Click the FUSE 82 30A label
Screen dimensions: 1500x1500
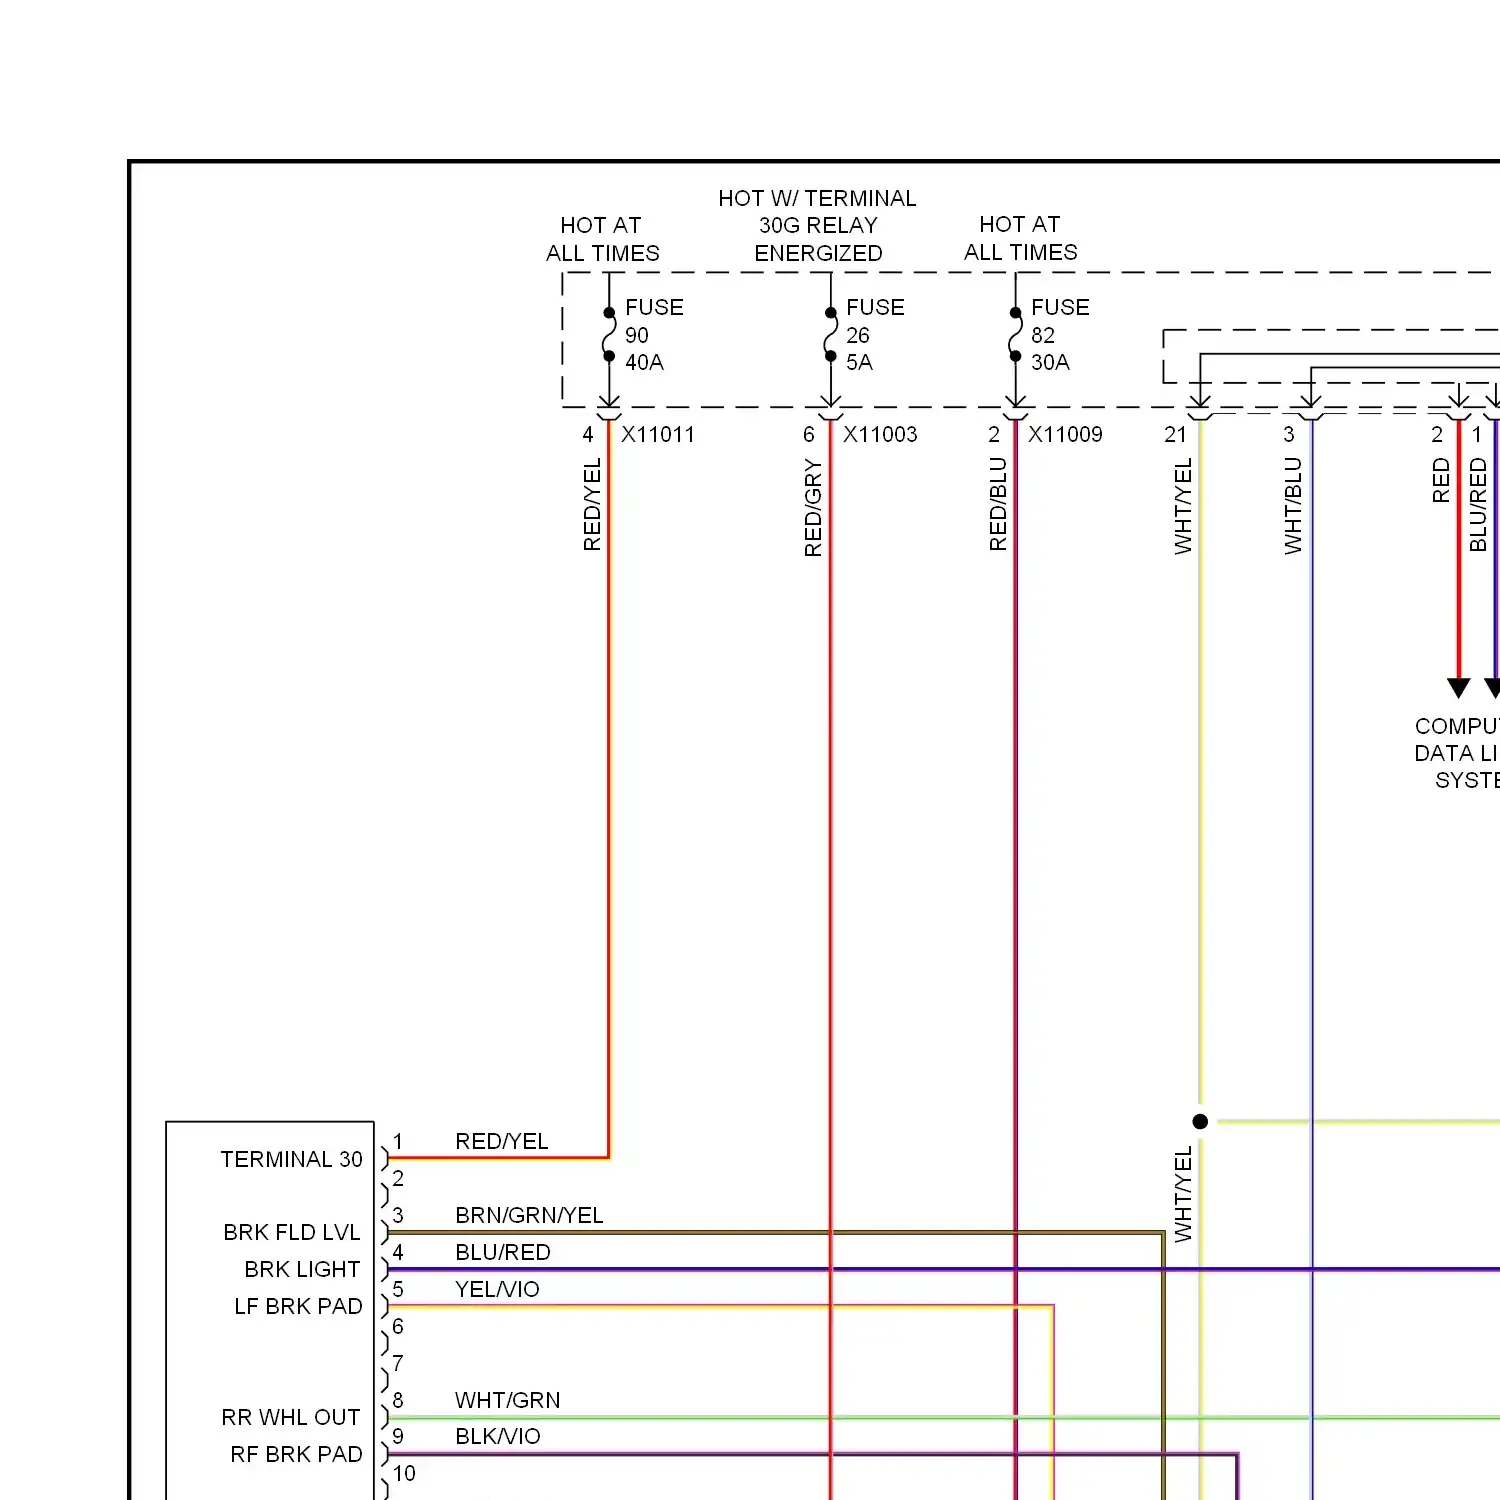point(1060,335)
